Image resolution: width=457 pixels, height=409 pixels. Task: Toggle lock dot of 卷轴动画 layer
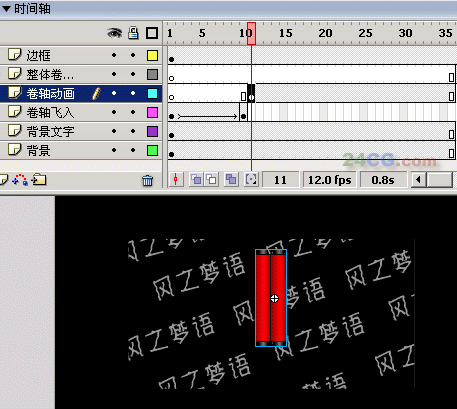click(133, 93)
